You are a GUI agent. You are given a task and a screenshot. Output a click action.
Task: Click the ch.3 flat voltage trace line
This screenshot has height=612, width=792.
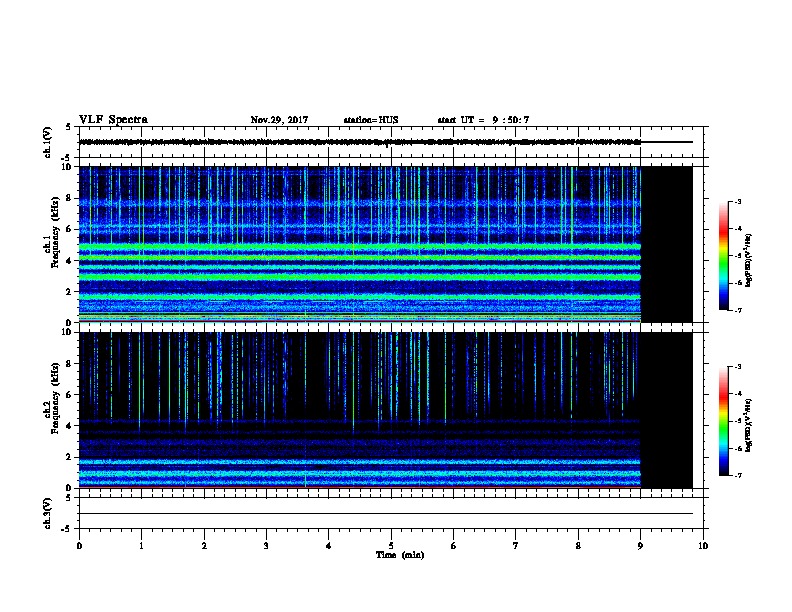386,514
